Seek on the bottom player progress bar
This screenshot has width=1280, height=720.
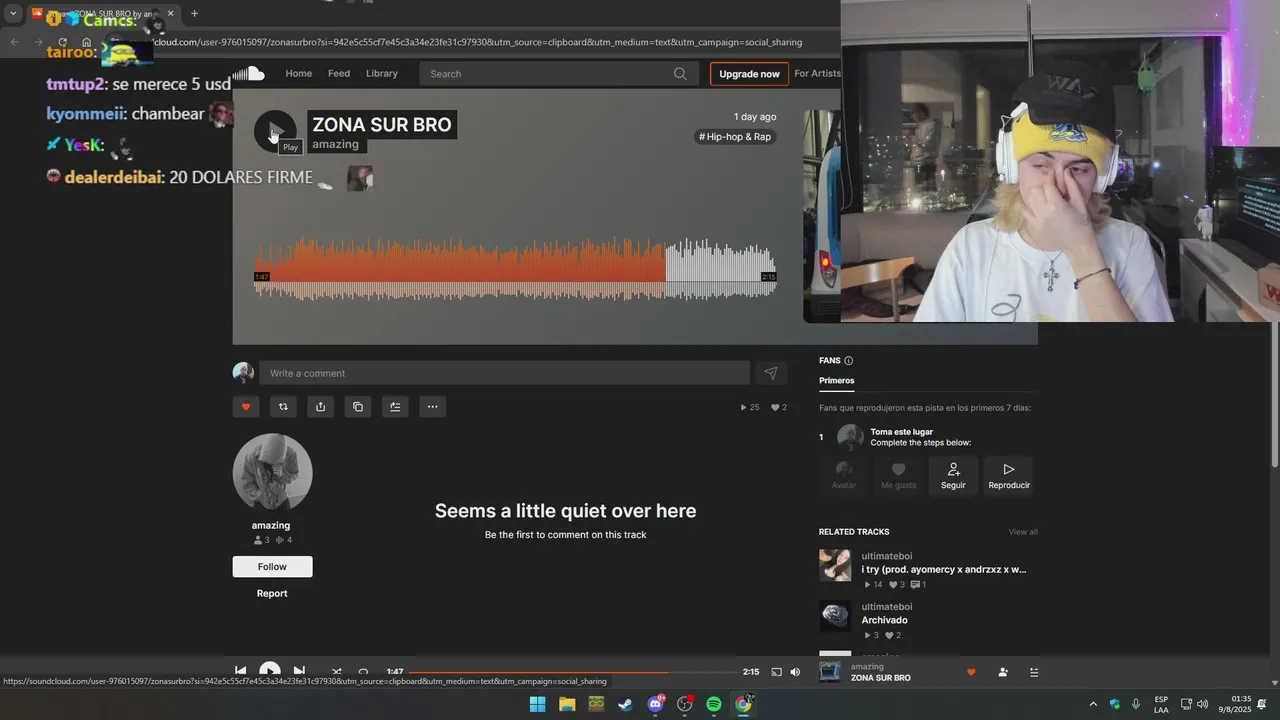572,672
